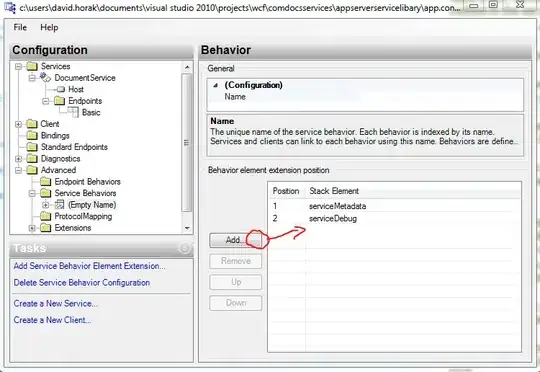
Task: Click the Down button
Action: (236, 303)
